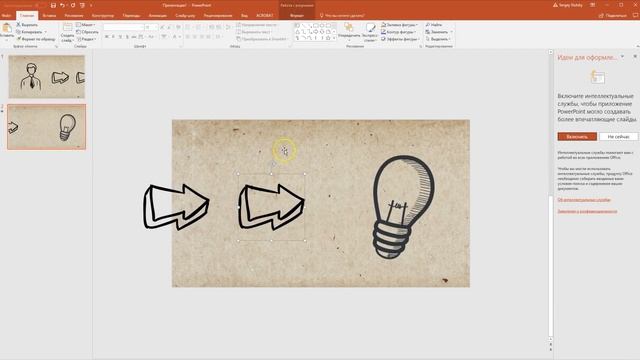Close the design ideas pane with X
Screen dimensions: 640x360
point(635,57)
